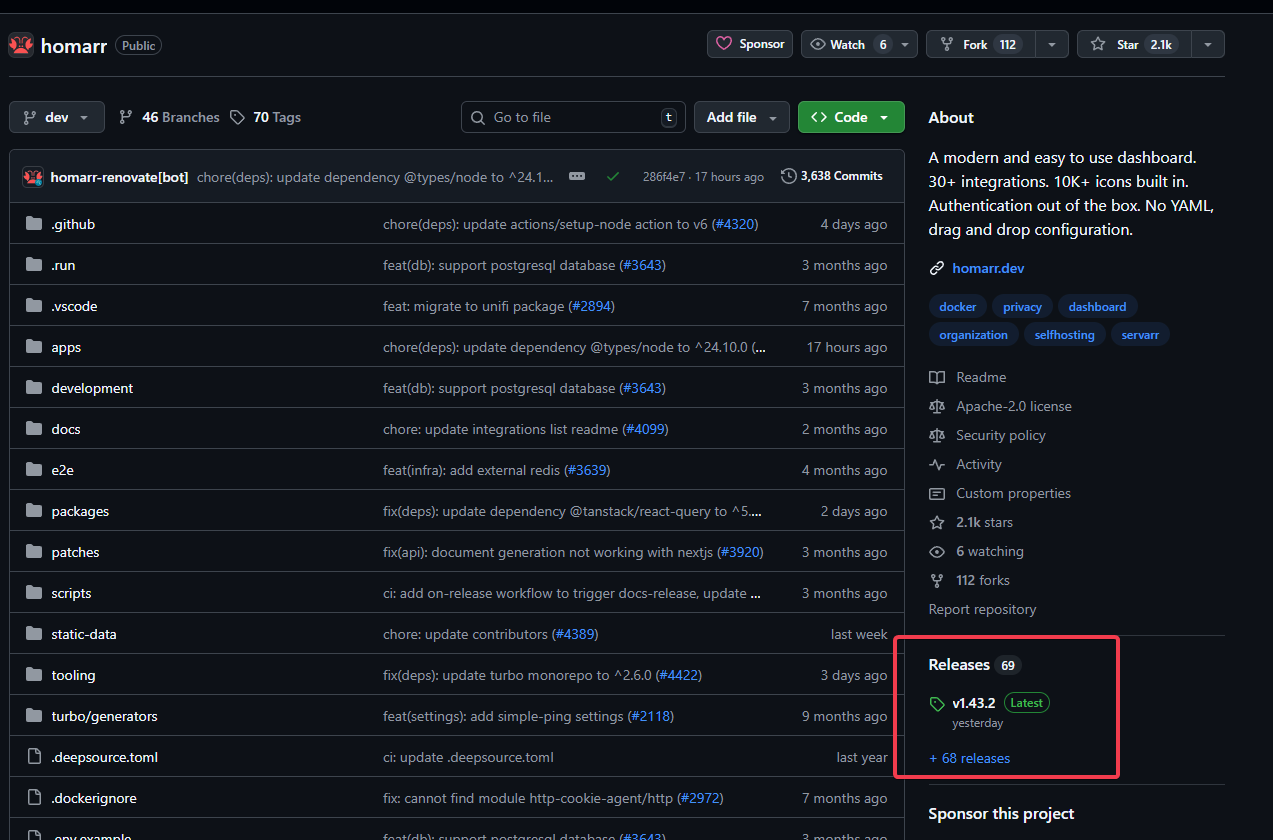
Task: Open pull request #2972 link
Action: 700,798
